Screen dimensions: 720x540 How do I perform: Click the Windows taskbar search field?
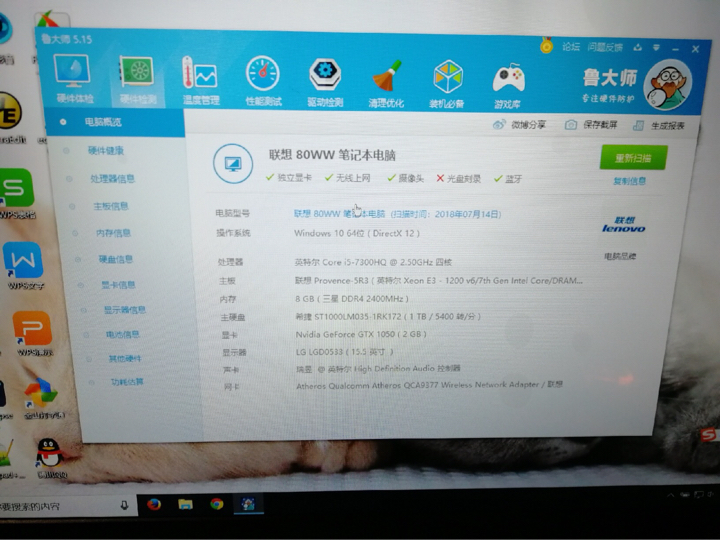pyautogui.click(x=68, y=506)
